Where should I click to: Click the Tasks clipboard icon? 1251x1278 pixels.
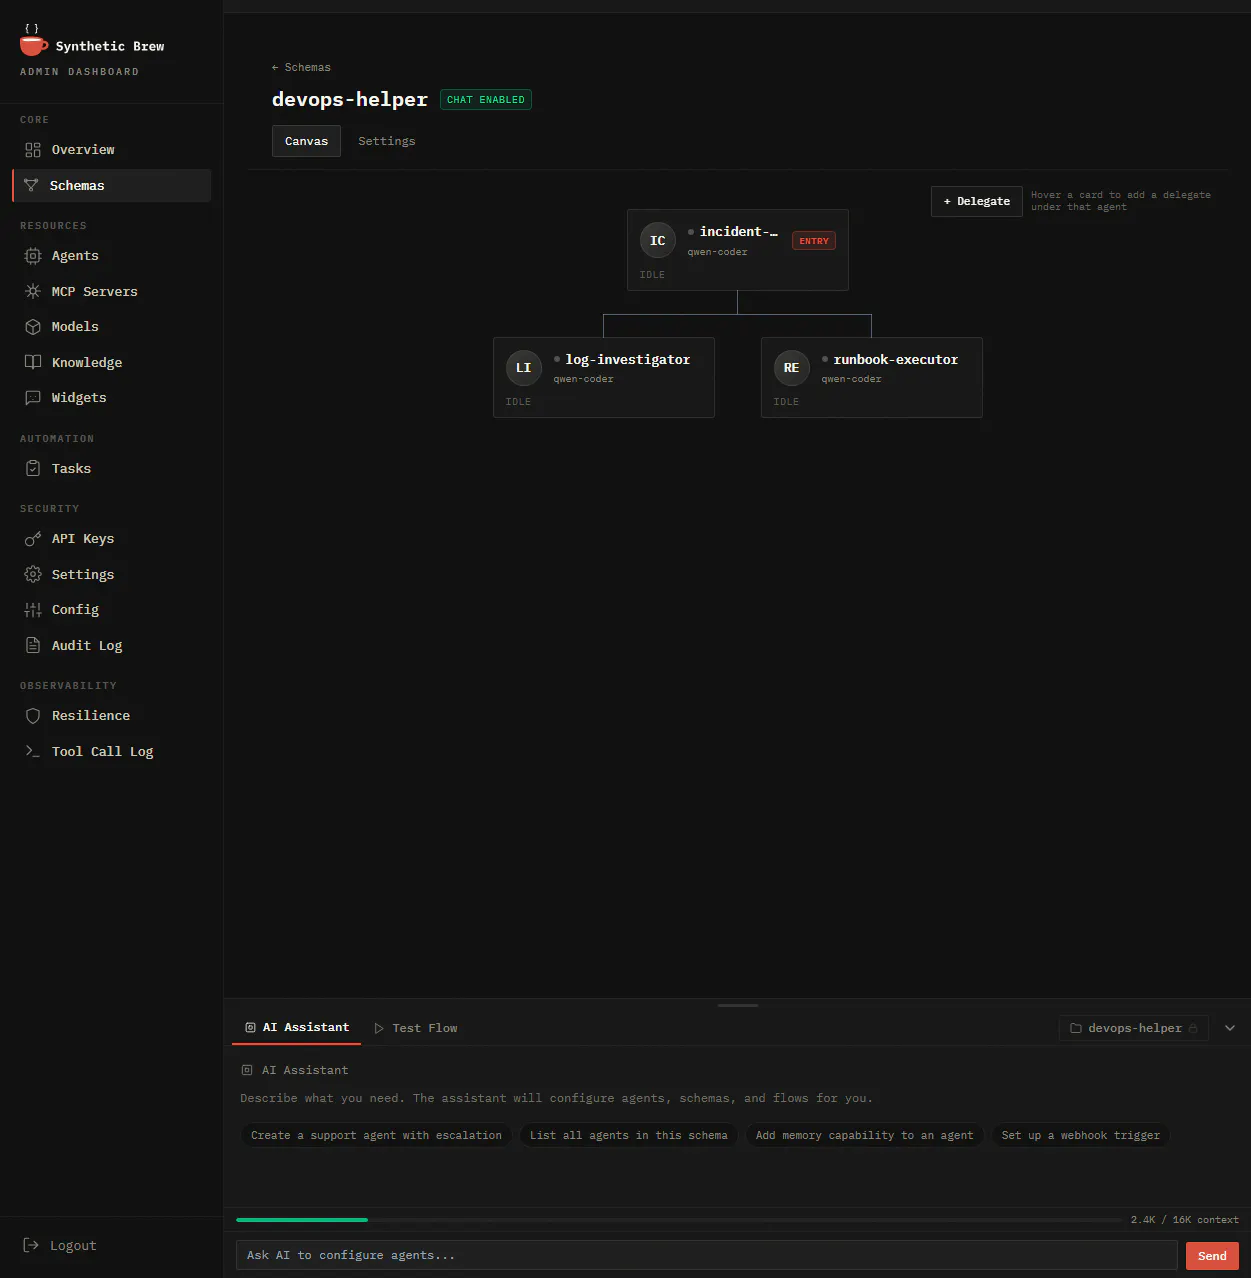[33, 468]
